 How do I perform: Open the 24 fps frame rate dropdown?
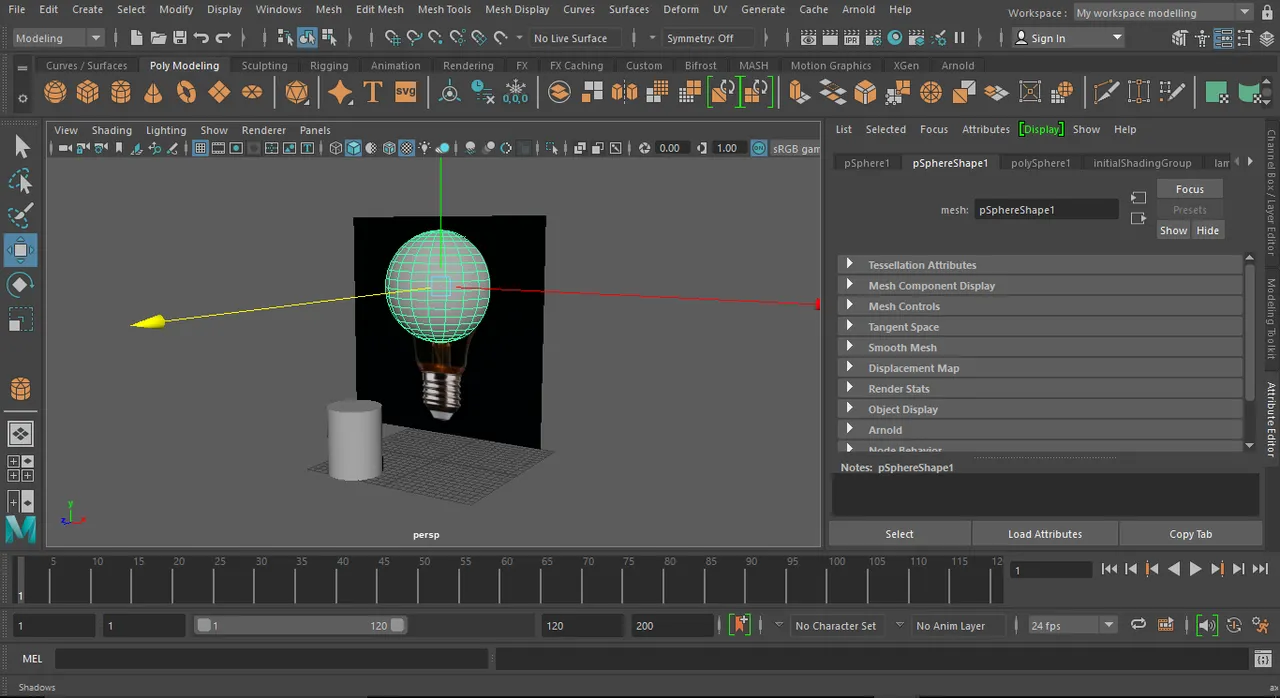coord(1072,626)
